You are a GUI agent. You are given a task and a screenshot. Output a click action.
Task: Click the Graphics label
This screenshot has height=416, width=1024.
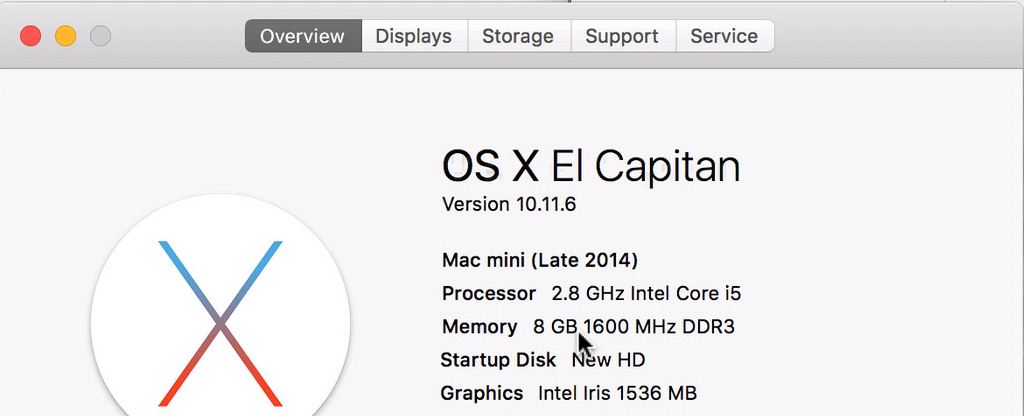482,393
